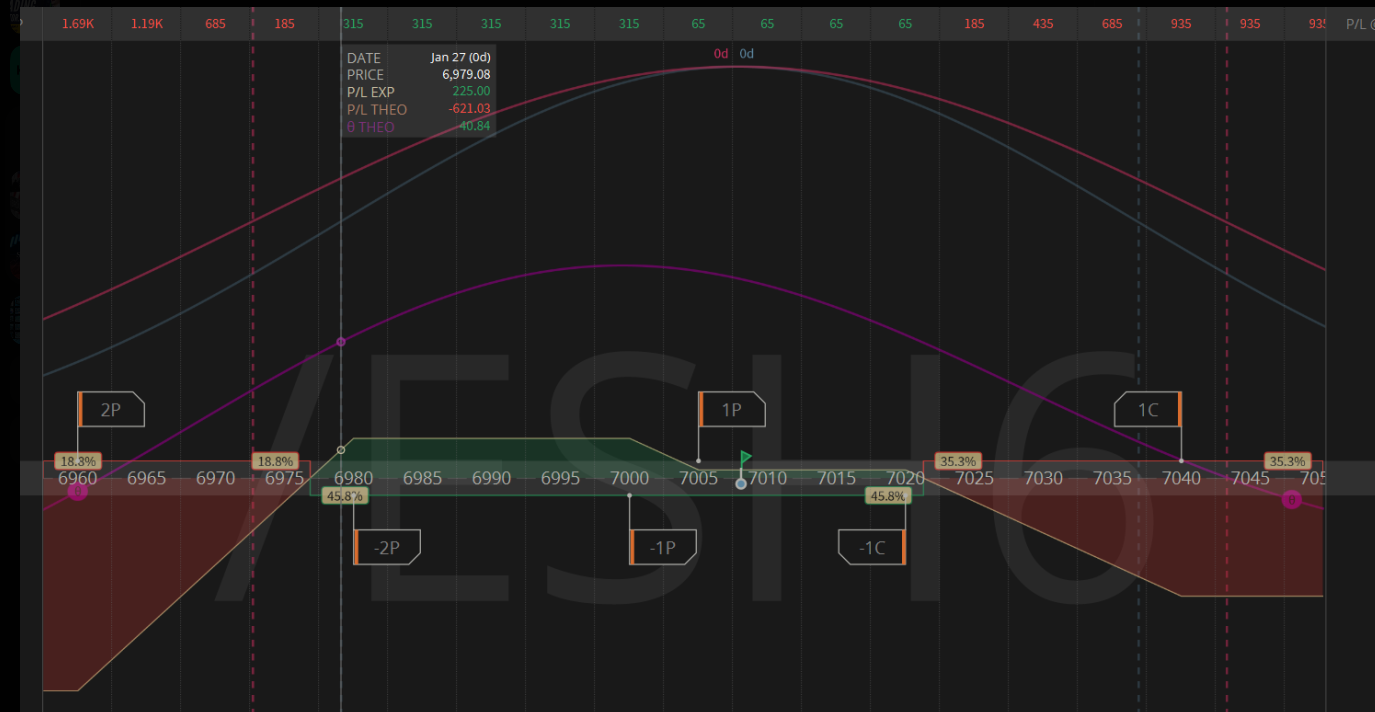Image resolution: width=1375 pixels, height=712 pixels.
Task: Select the -1C short call leg tag
Action: [871, 547]
